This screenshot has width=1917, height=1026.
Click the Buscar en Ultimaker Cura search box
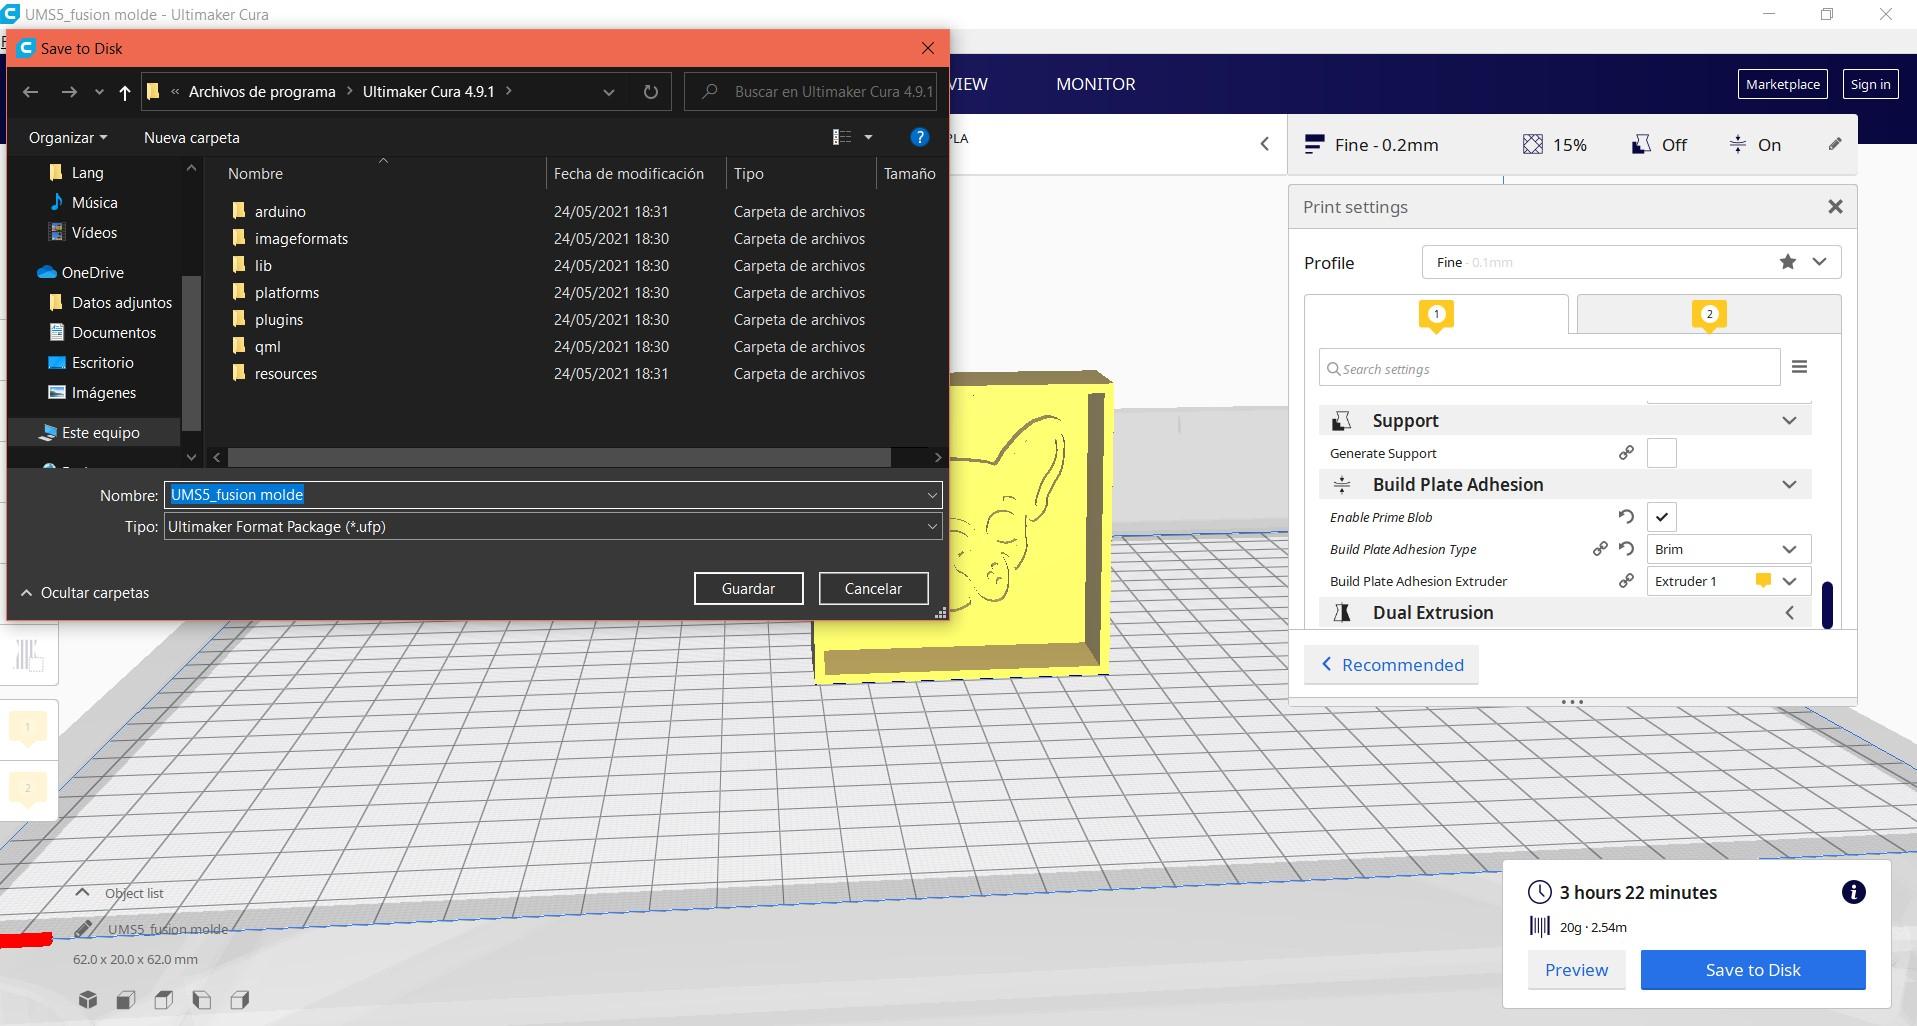(x=810, y=92)
